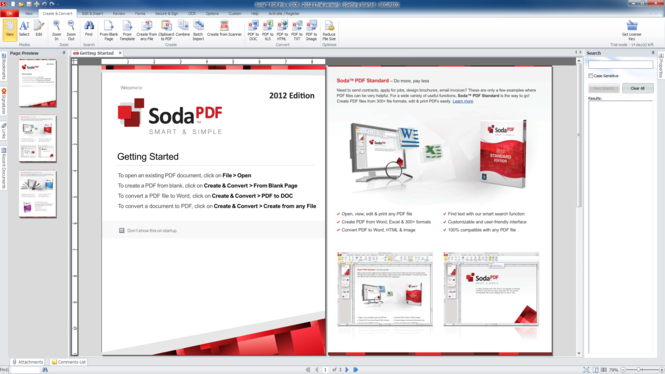Viewport: 665px width, 374px height.
Task: Toggle Case Sensitive checkbox
Action: 590,75
